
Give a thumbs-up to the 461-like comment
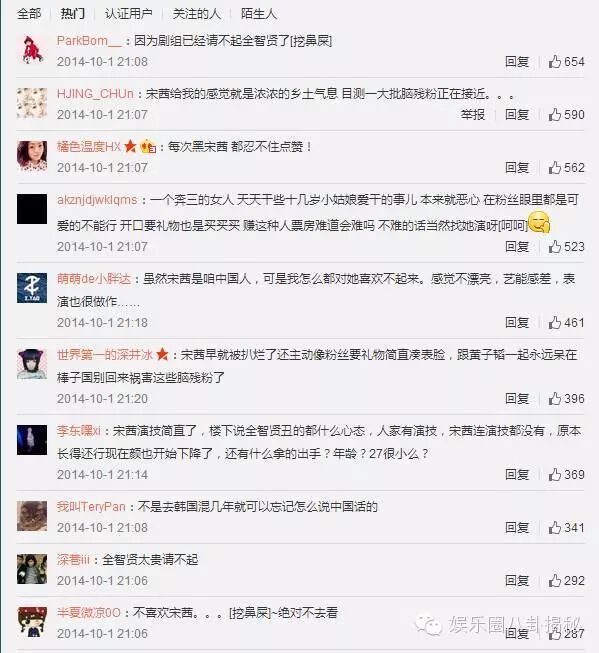click(x=567, y=323)
